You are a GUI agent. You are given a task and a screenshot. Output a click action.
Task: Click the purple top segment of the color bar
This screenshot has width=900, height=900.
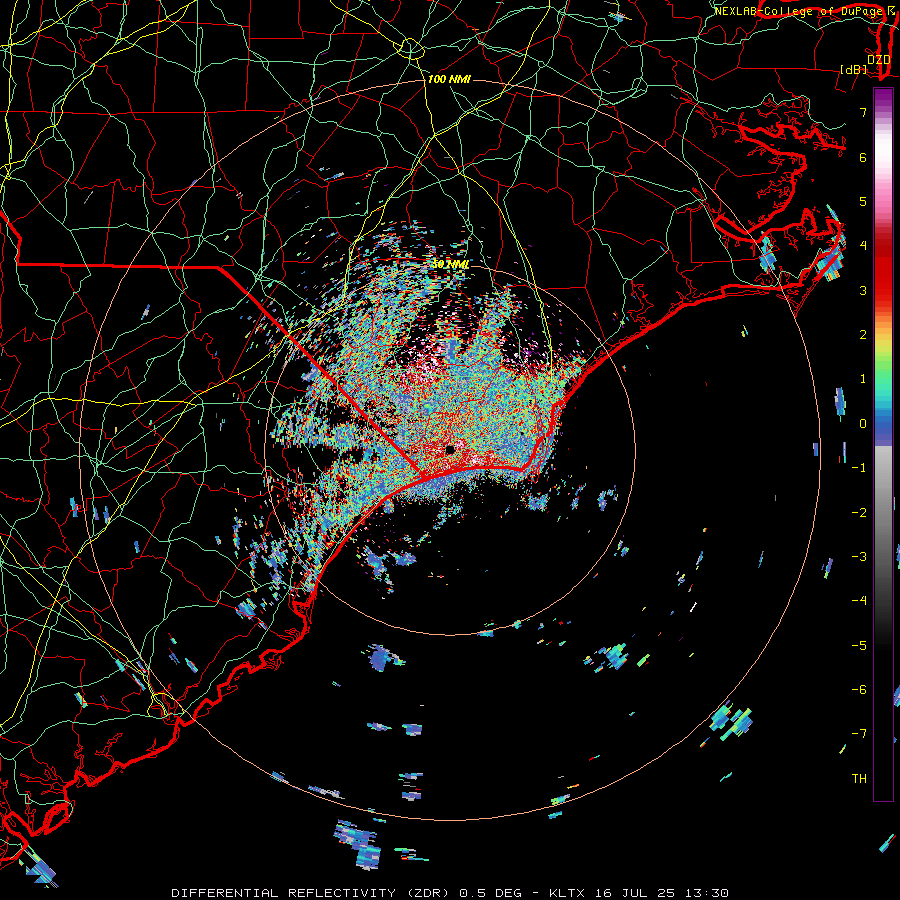point(883,96)
